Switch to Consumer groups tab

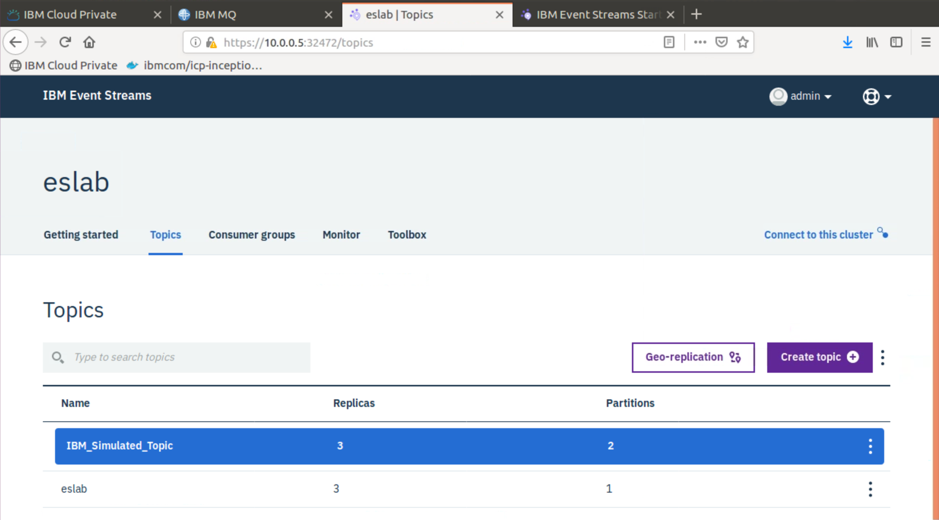252,235
